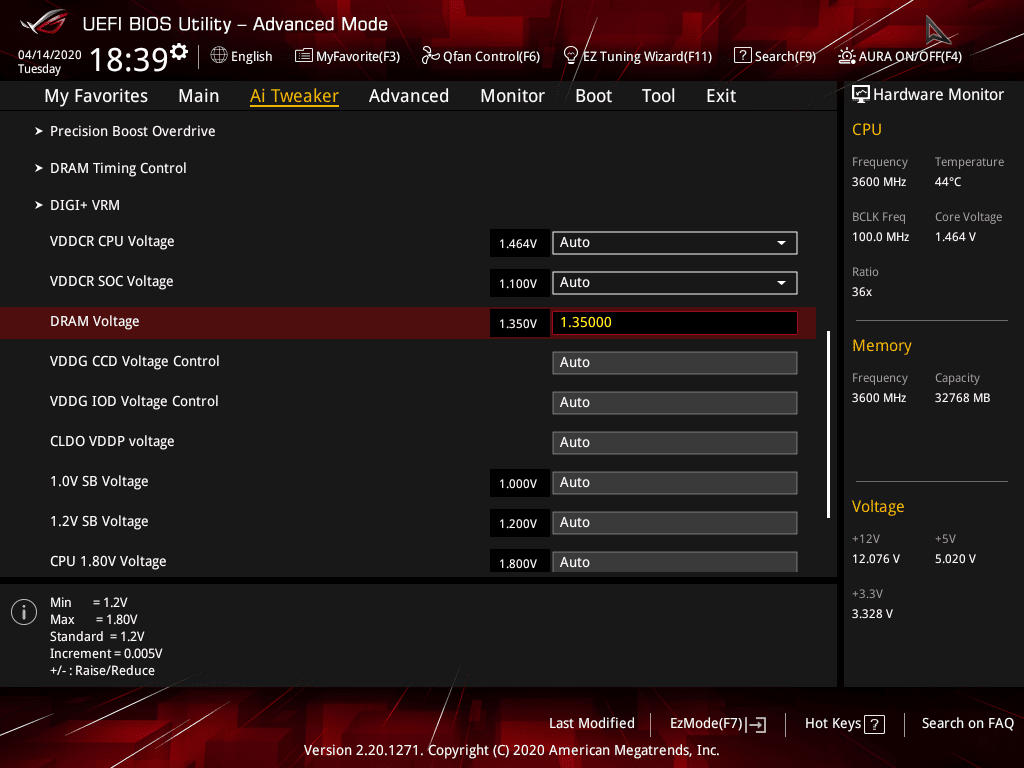Viewport: 1024px width, 768px height.
Task: Toggle AURA ON/OFF(F4)
Action: pos(910,56)
